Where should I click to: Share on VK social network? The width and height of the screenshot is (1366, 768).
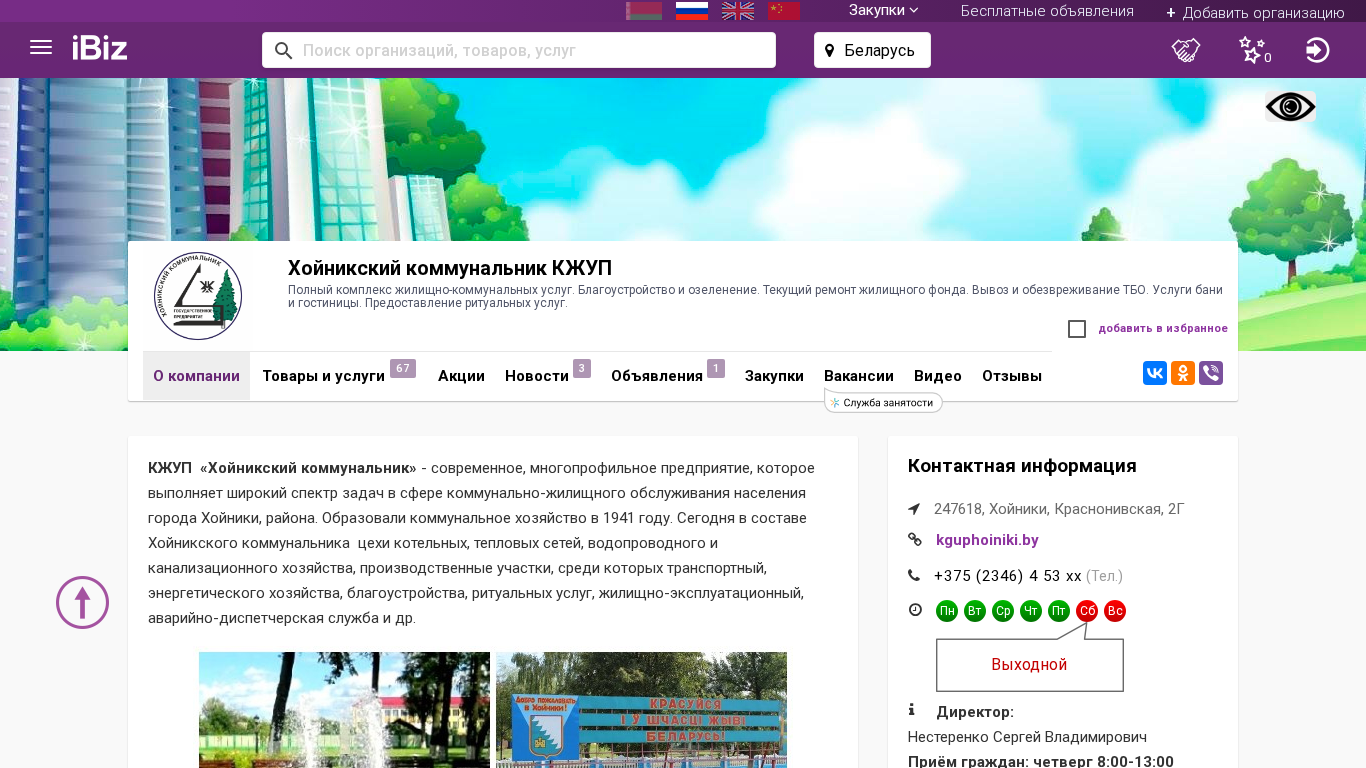(1155, 373)
